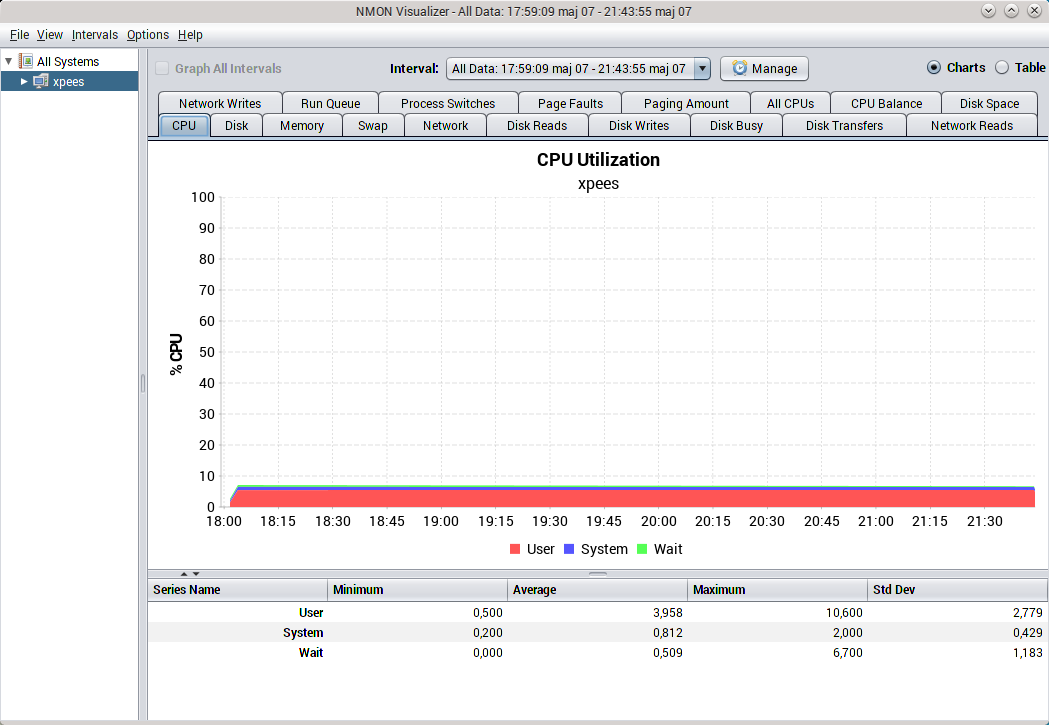Collapse the All Systems tree node

(x=9, y=62)
